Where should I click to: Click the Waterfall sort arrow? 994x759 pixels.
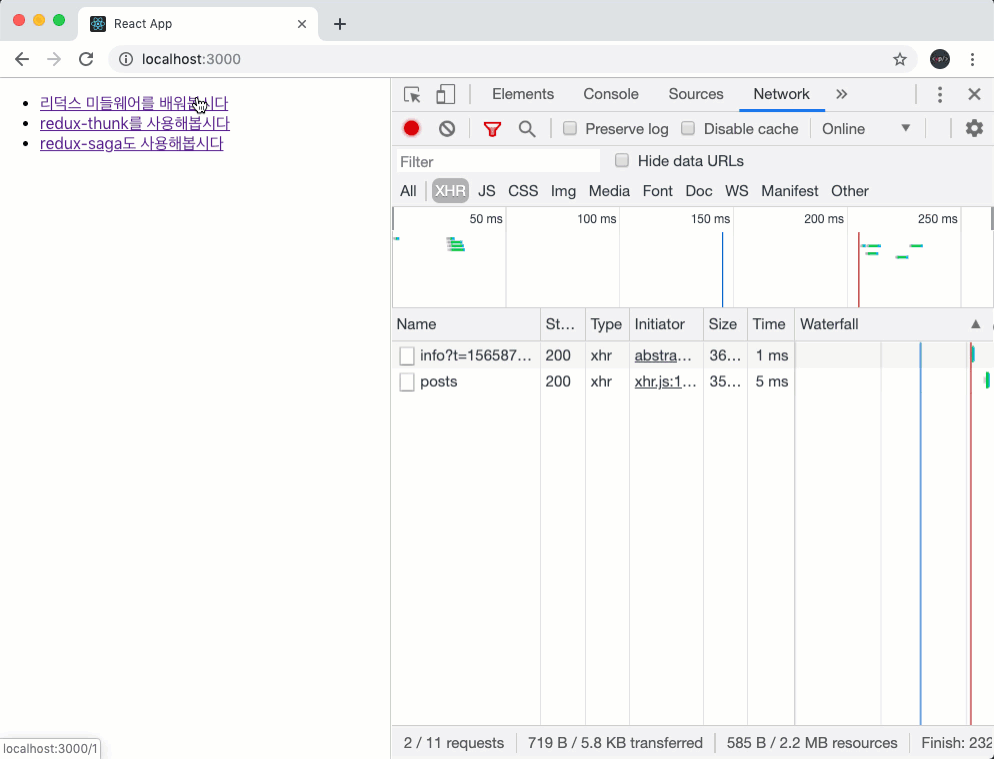point(976,325)
